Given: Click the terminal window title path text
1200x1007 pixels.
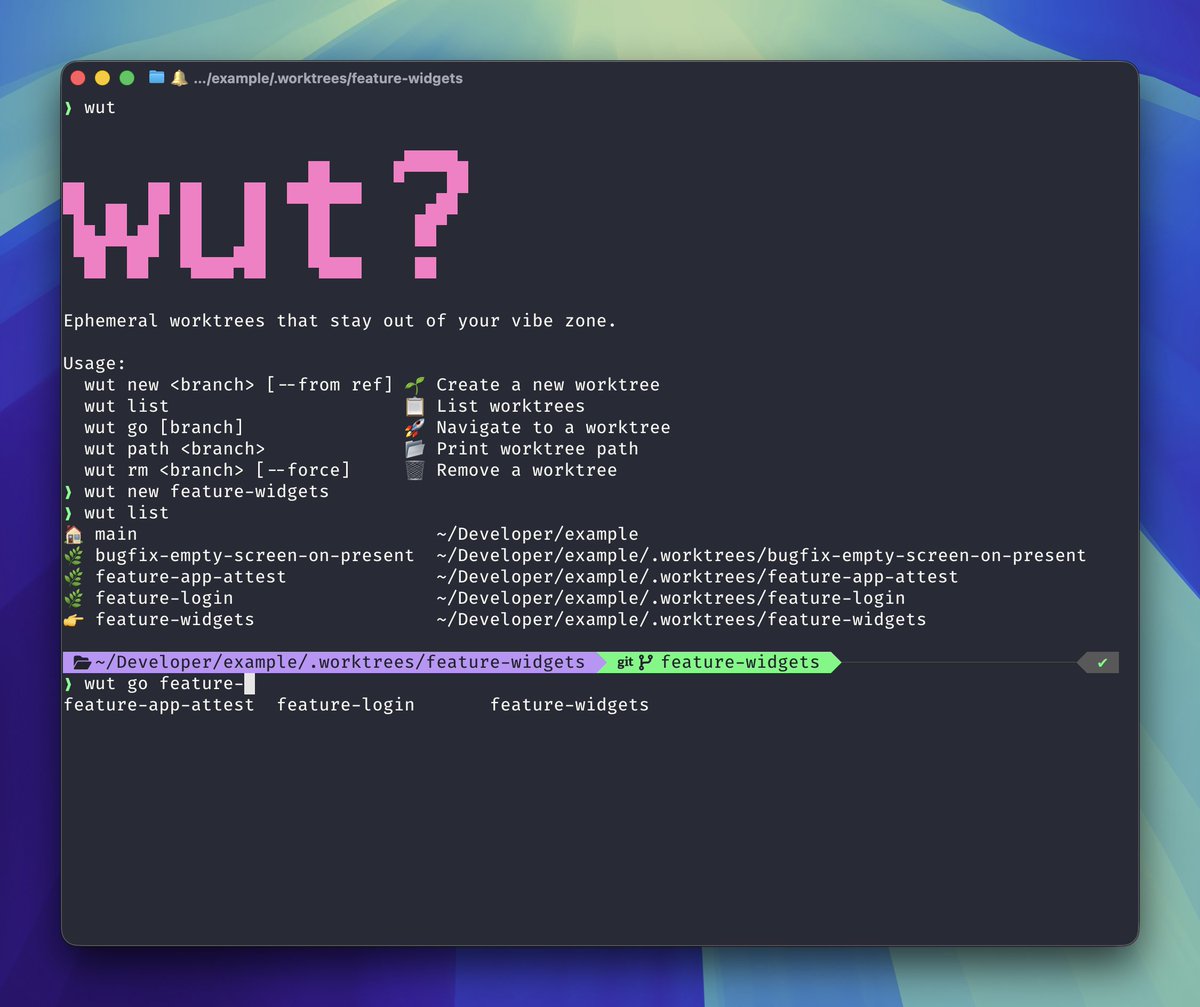Looking at the screenshot, I should pyautogui.click(x=328, y=78).
